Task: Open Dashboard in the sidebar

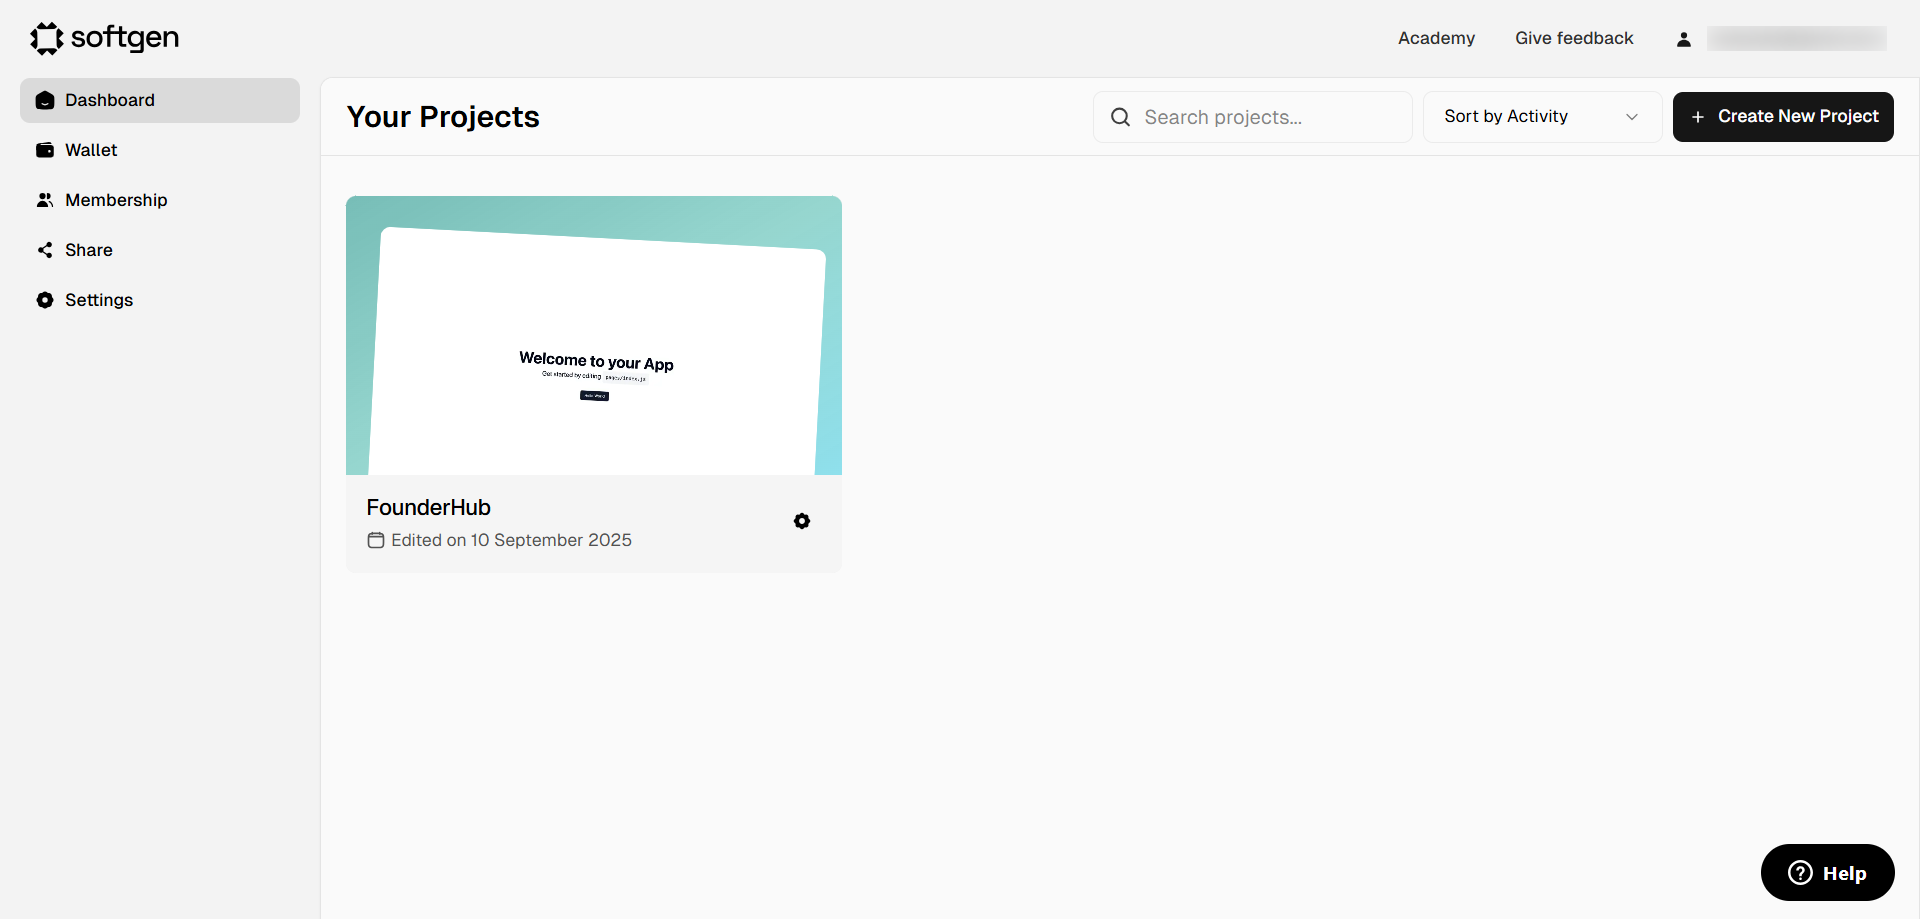Action: coord(160,100)
